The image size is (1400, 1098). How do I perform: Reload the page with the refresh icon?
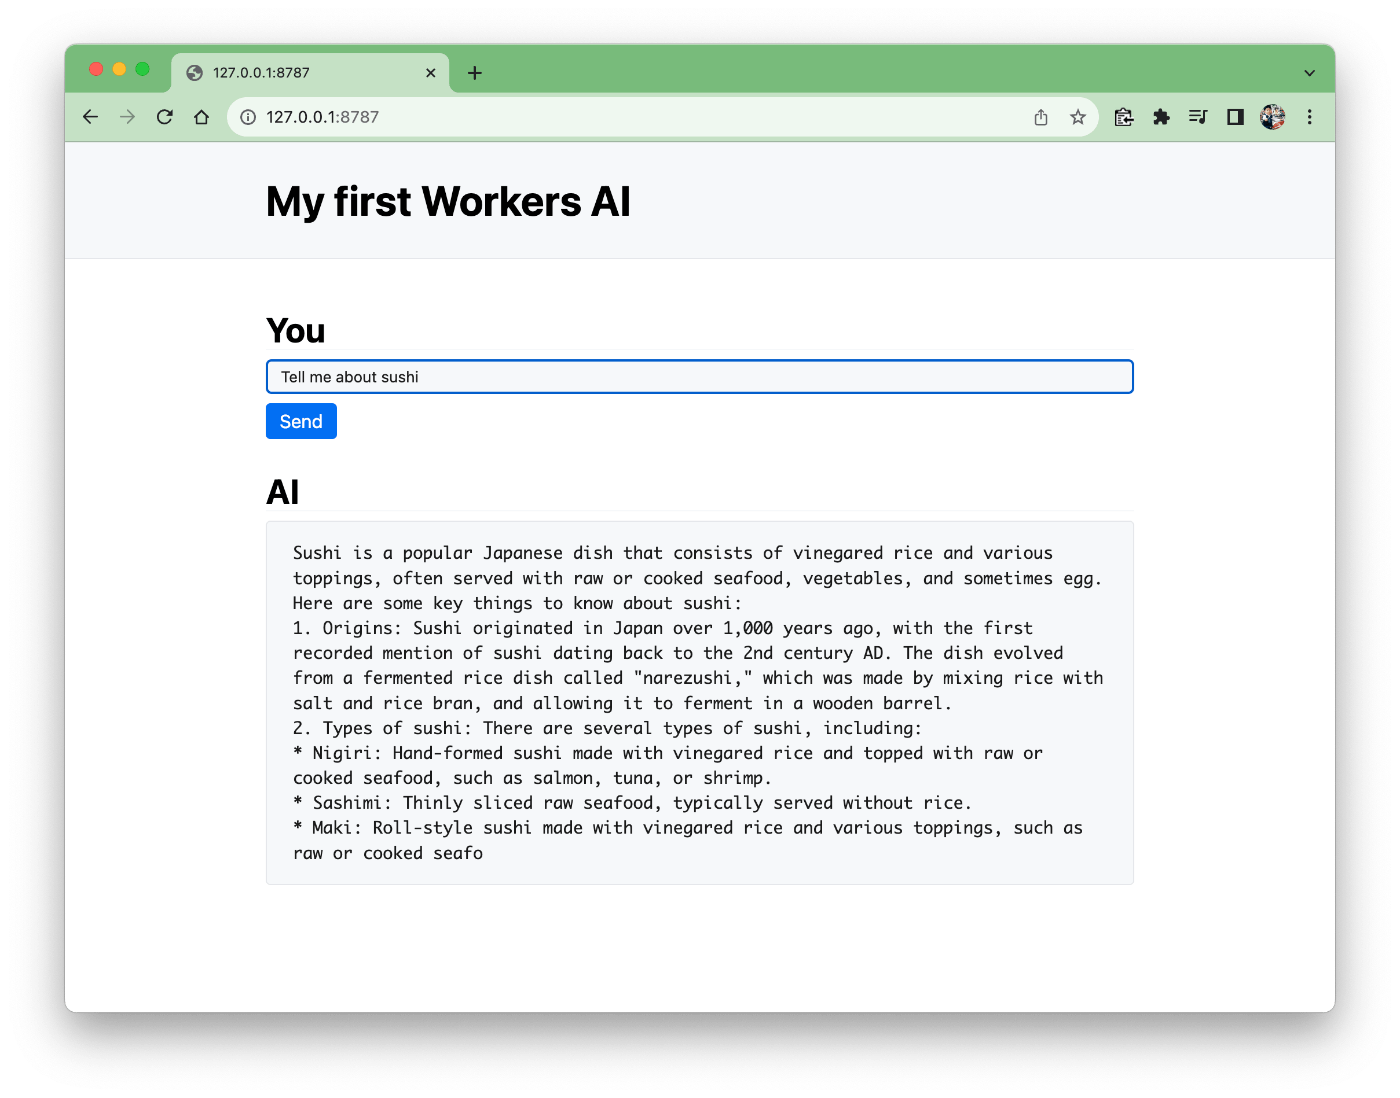(x=164, y=117)
